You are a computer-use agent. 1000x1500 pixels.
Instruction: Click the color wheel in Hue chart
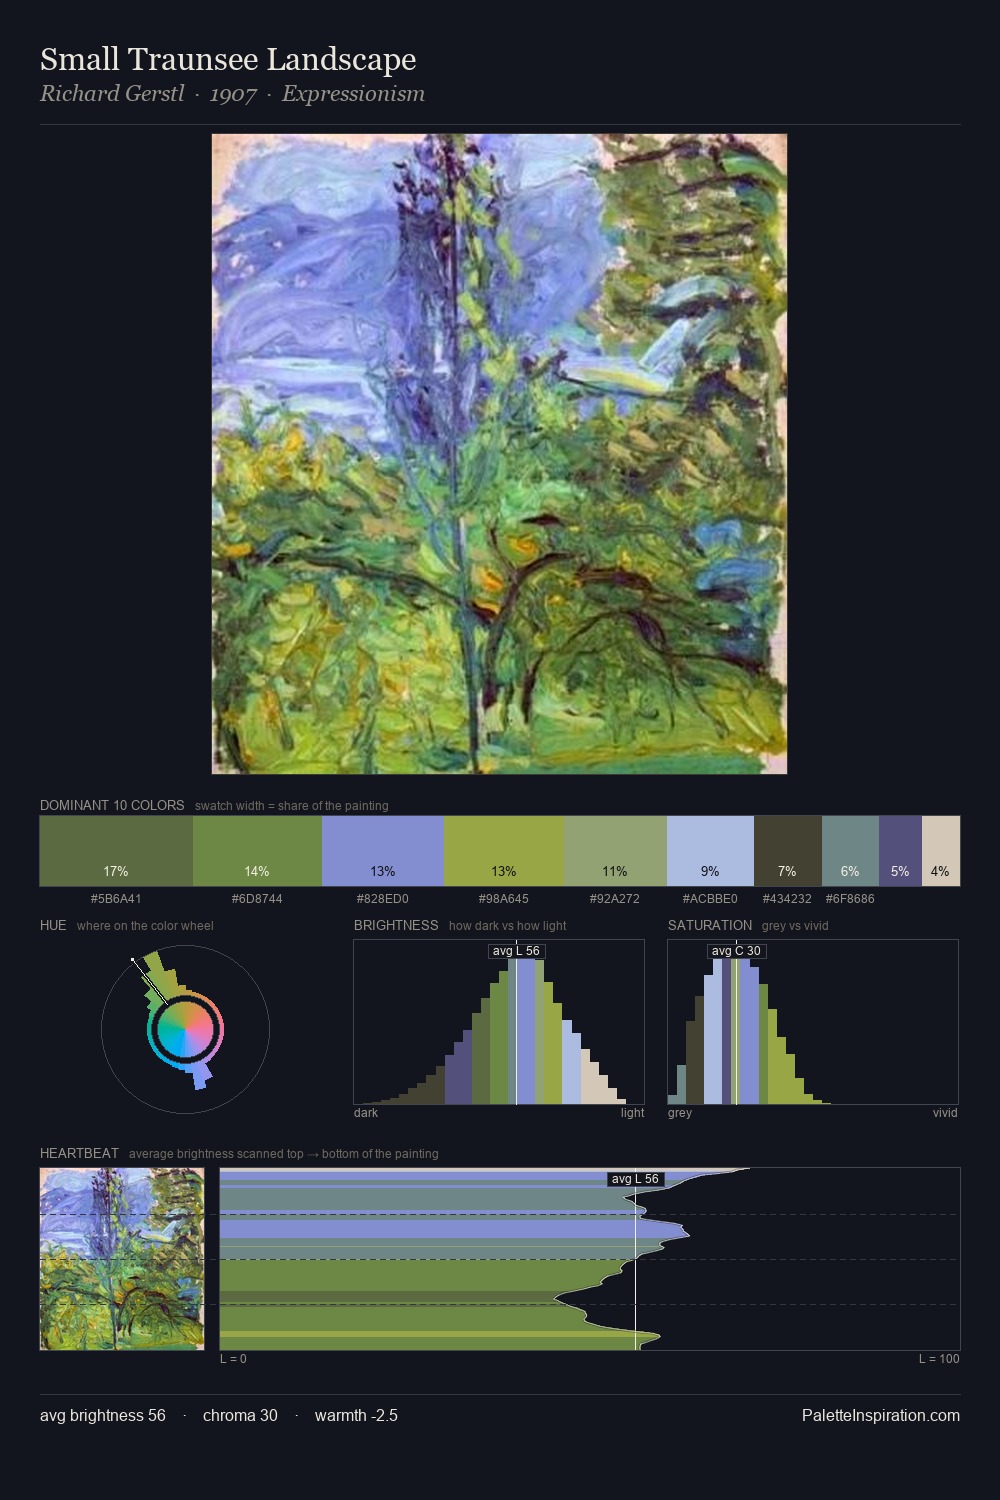point(185,1029)
